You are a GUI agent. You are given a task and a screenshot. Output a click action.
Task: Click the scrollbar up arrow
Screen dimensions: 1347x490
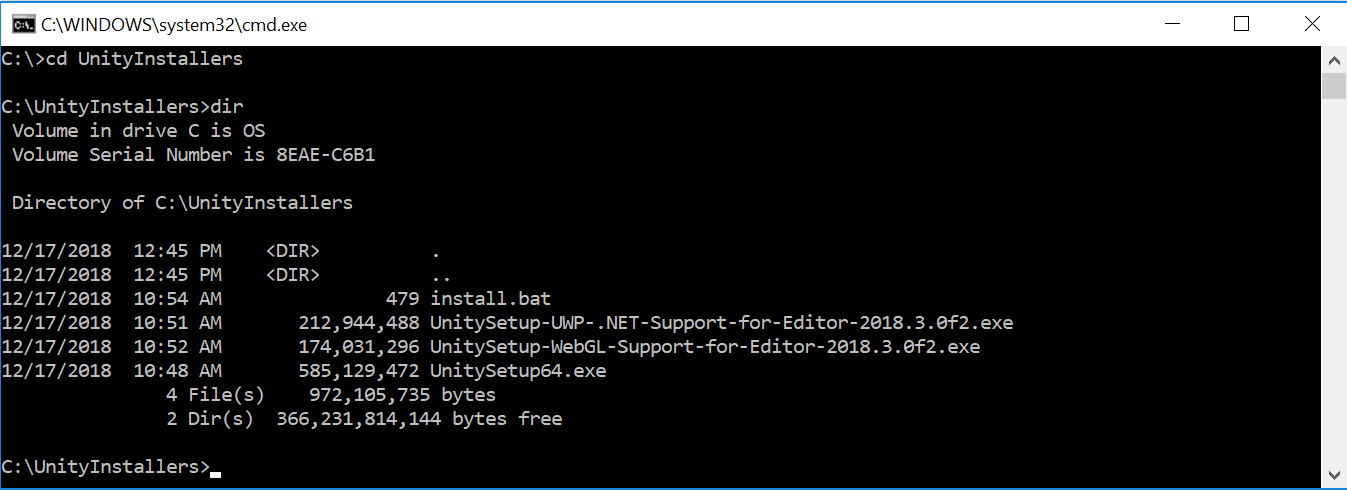1334,60
